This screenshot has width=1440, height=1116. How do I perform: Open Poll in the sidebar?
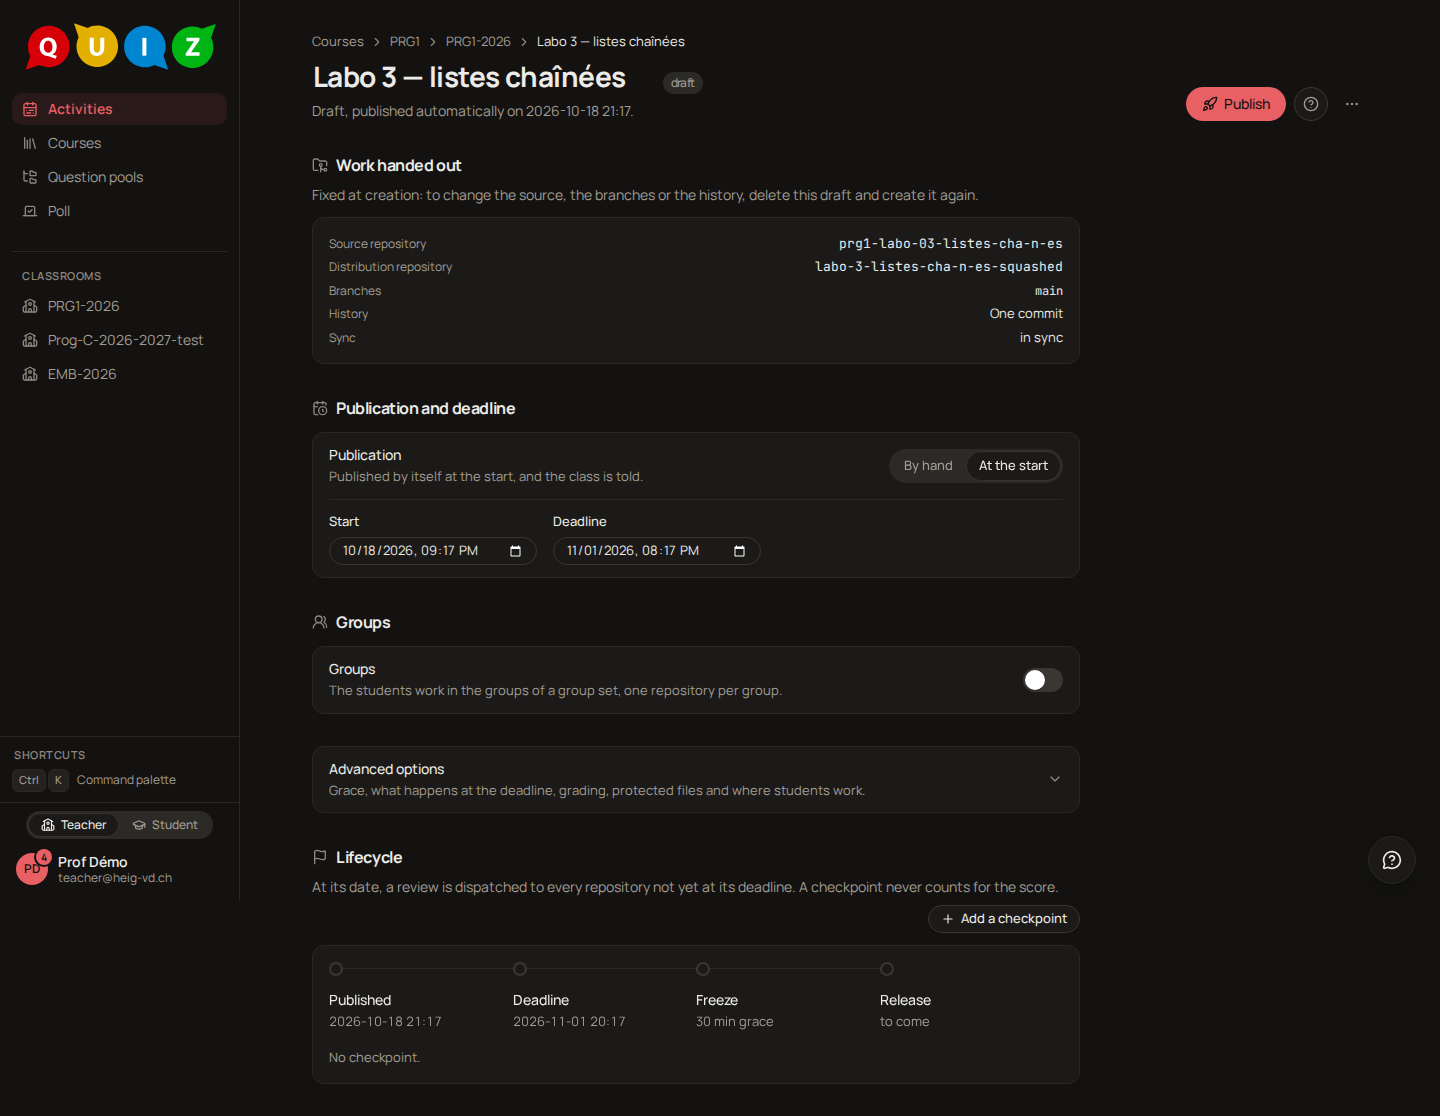(x=120, y=211)
